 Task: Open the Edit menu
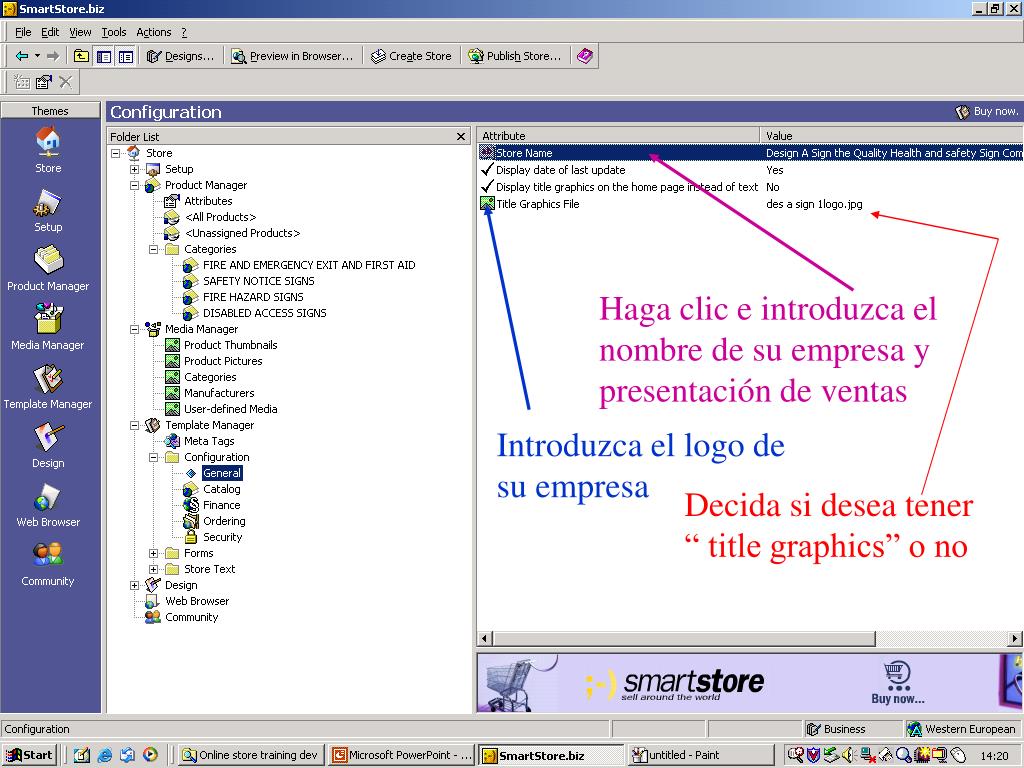tap(50, 32)
